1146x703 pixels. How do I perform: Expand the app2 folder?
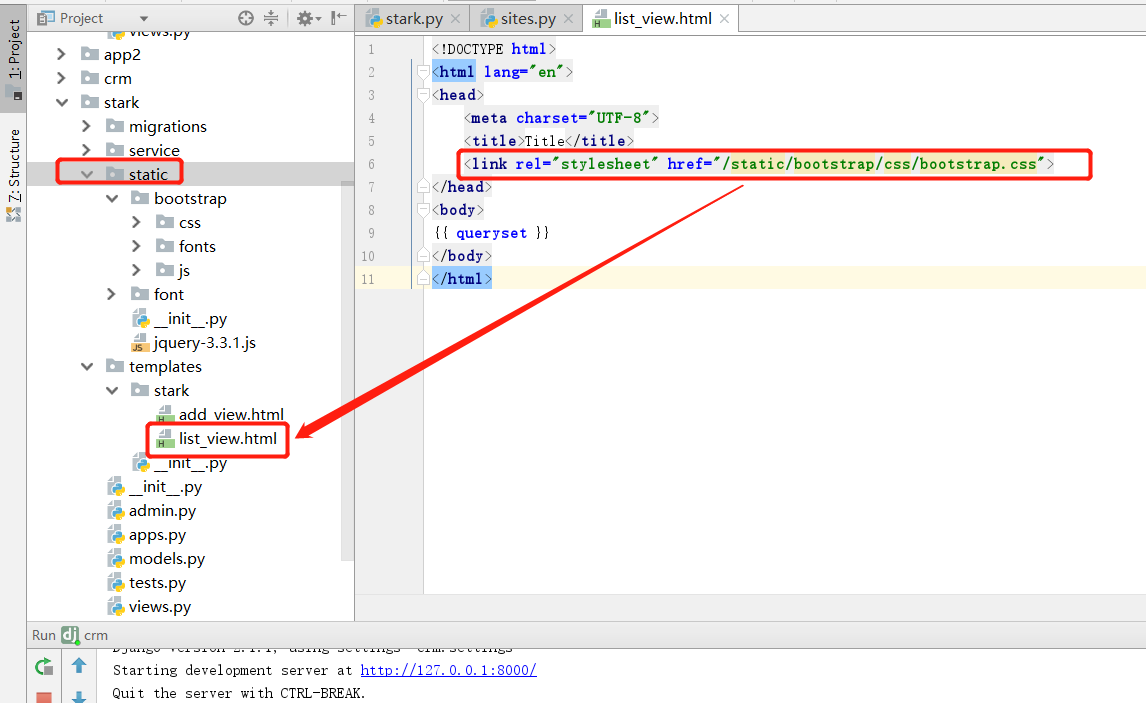pyautogui.click(x=61, y=54)
